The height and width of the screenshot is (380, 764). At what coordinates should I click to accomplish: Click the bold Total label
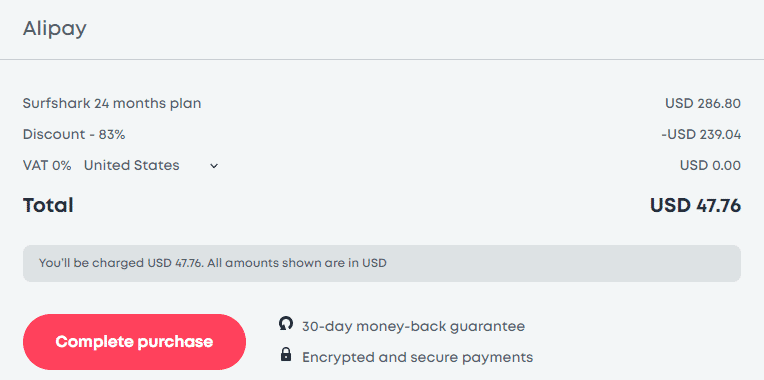(48, 205)
